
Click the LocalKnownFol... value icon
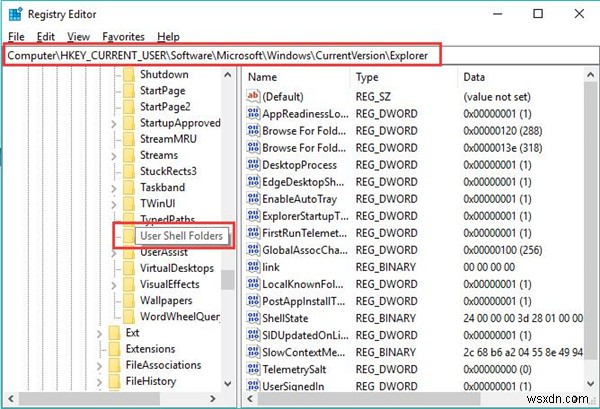click(253, 284)
